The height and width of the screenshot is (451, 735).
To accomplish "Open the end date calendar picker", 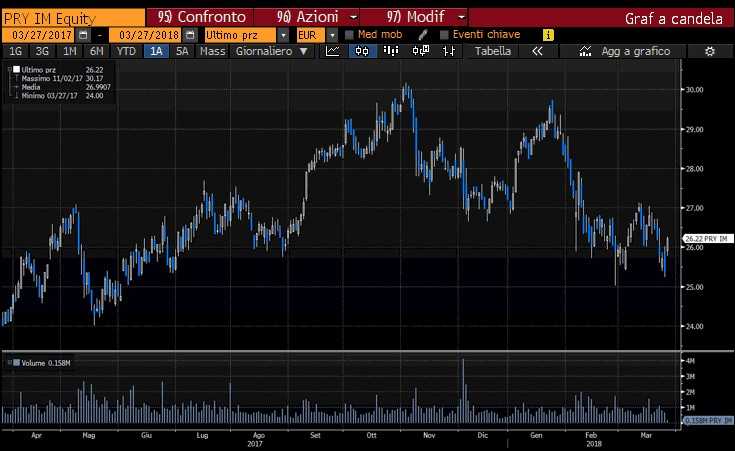I will coord(190,35).
